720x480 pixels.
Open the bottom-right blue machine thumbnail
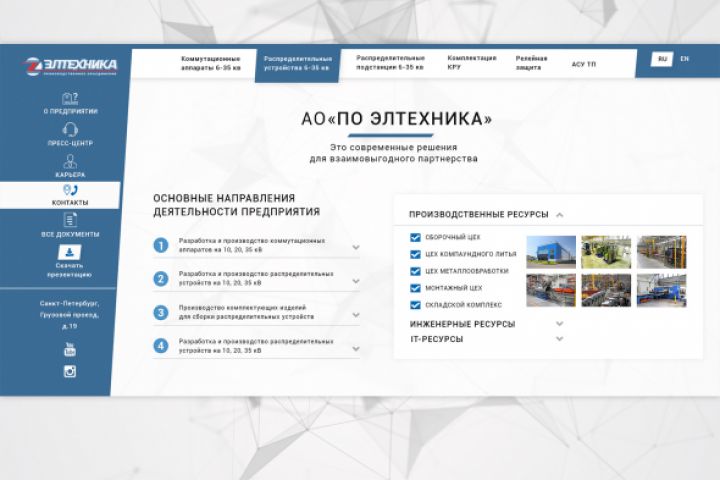point(662,290)
